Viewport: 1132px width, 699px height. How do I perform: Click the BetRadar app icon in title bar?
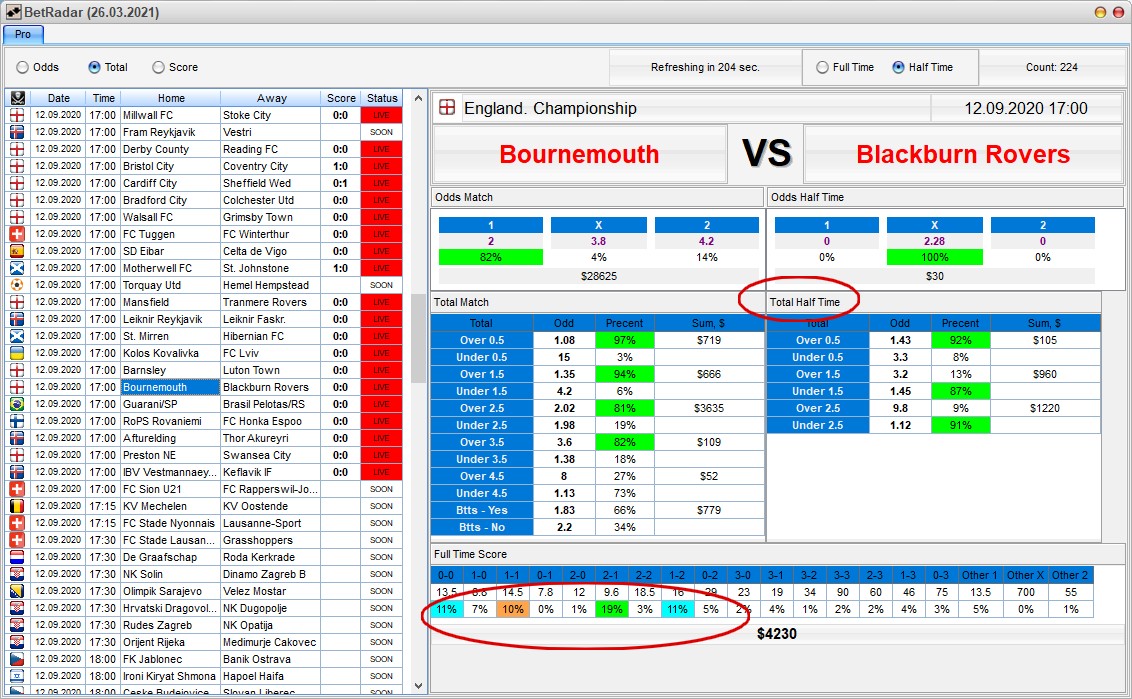coord(13,12)
